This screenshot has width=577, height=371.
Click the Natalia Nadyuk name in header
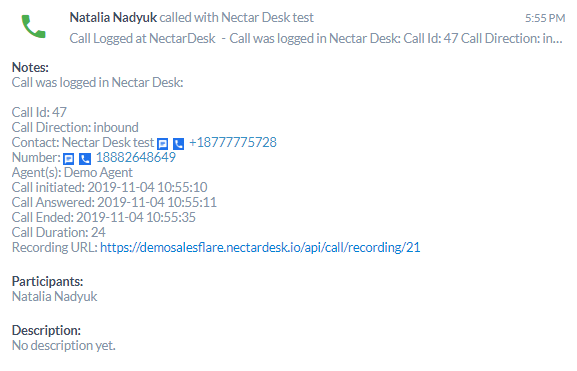(x=113, y=17)
